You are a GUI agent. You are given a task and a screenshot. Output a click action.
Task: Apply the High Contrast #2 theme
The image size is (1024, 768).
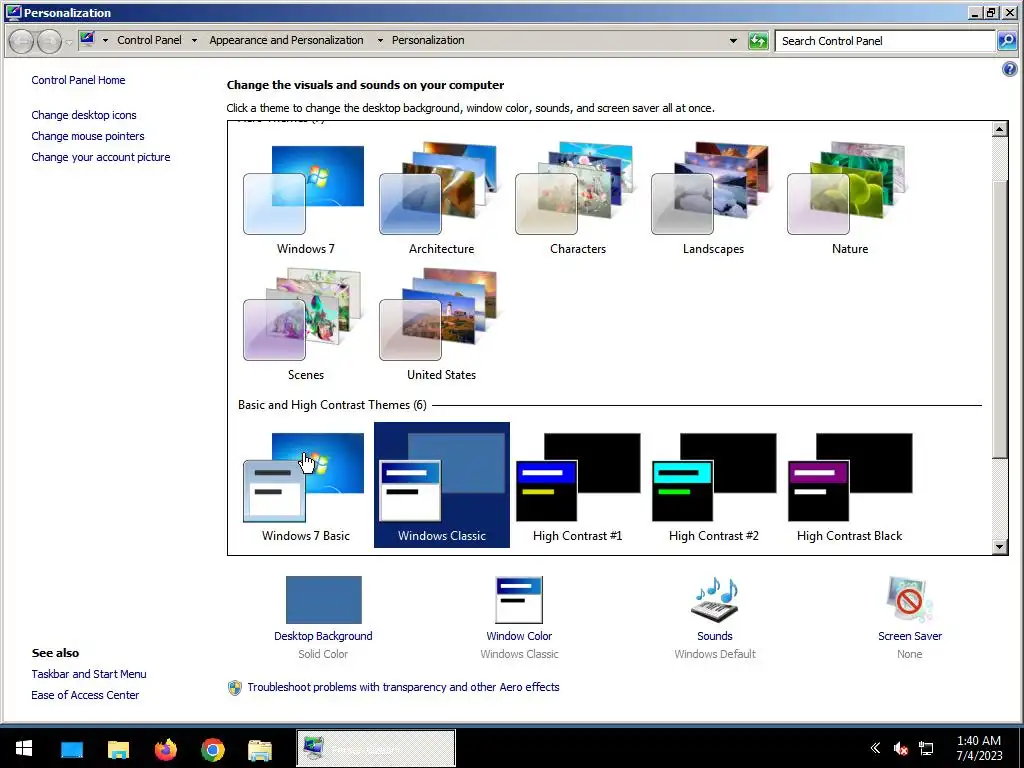(x=713, y=485)
